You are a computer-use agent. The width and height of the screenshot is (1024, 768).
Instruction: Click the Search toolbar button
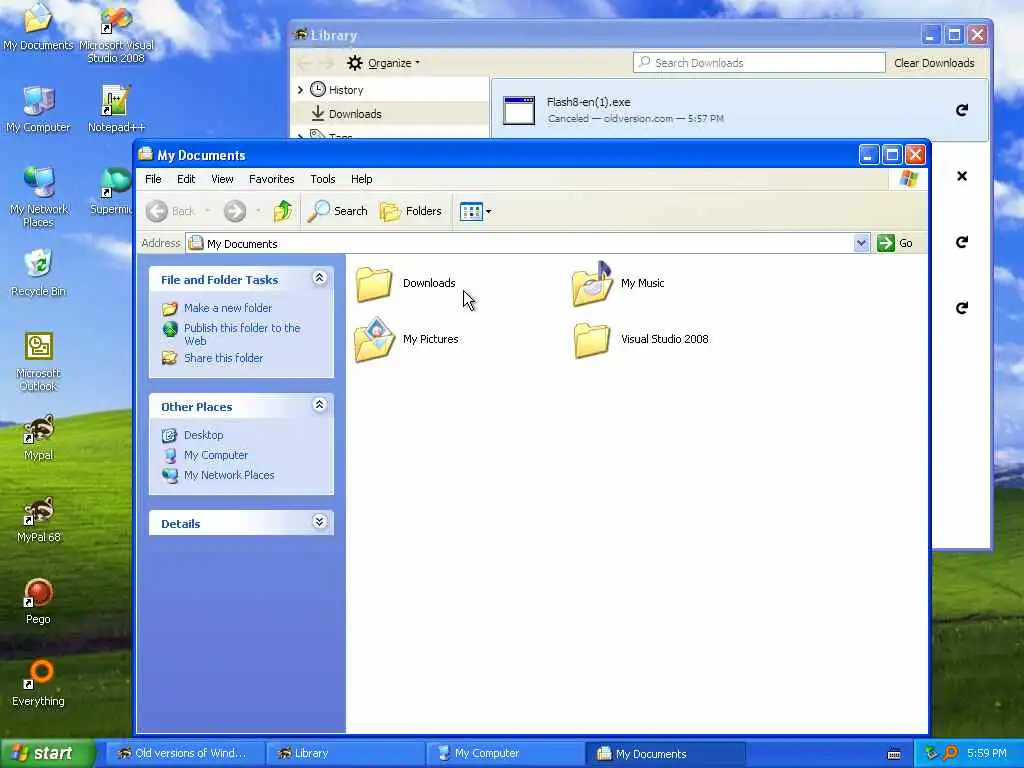pyautogui.click(x=338, y=211)
